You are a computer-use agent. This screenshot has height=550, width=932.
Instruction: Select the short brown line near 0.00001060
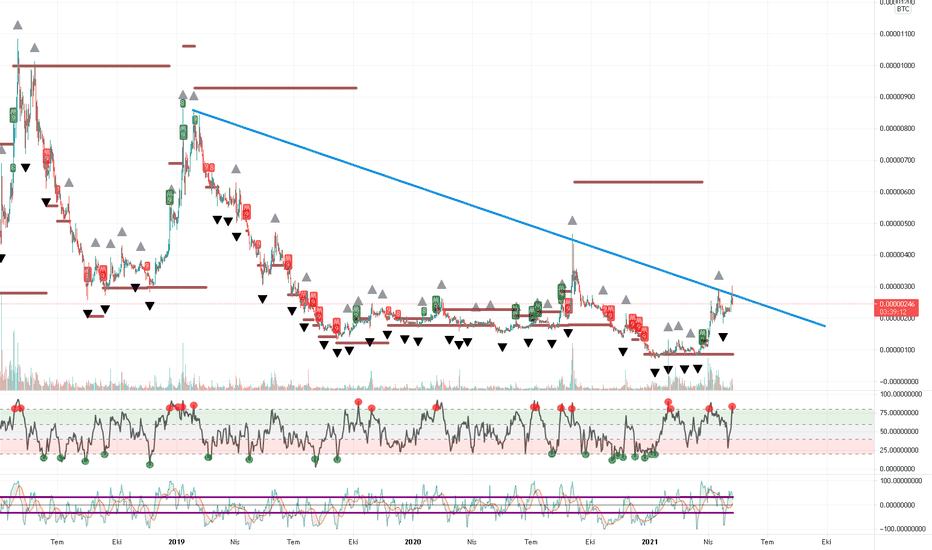pos(189,46)
